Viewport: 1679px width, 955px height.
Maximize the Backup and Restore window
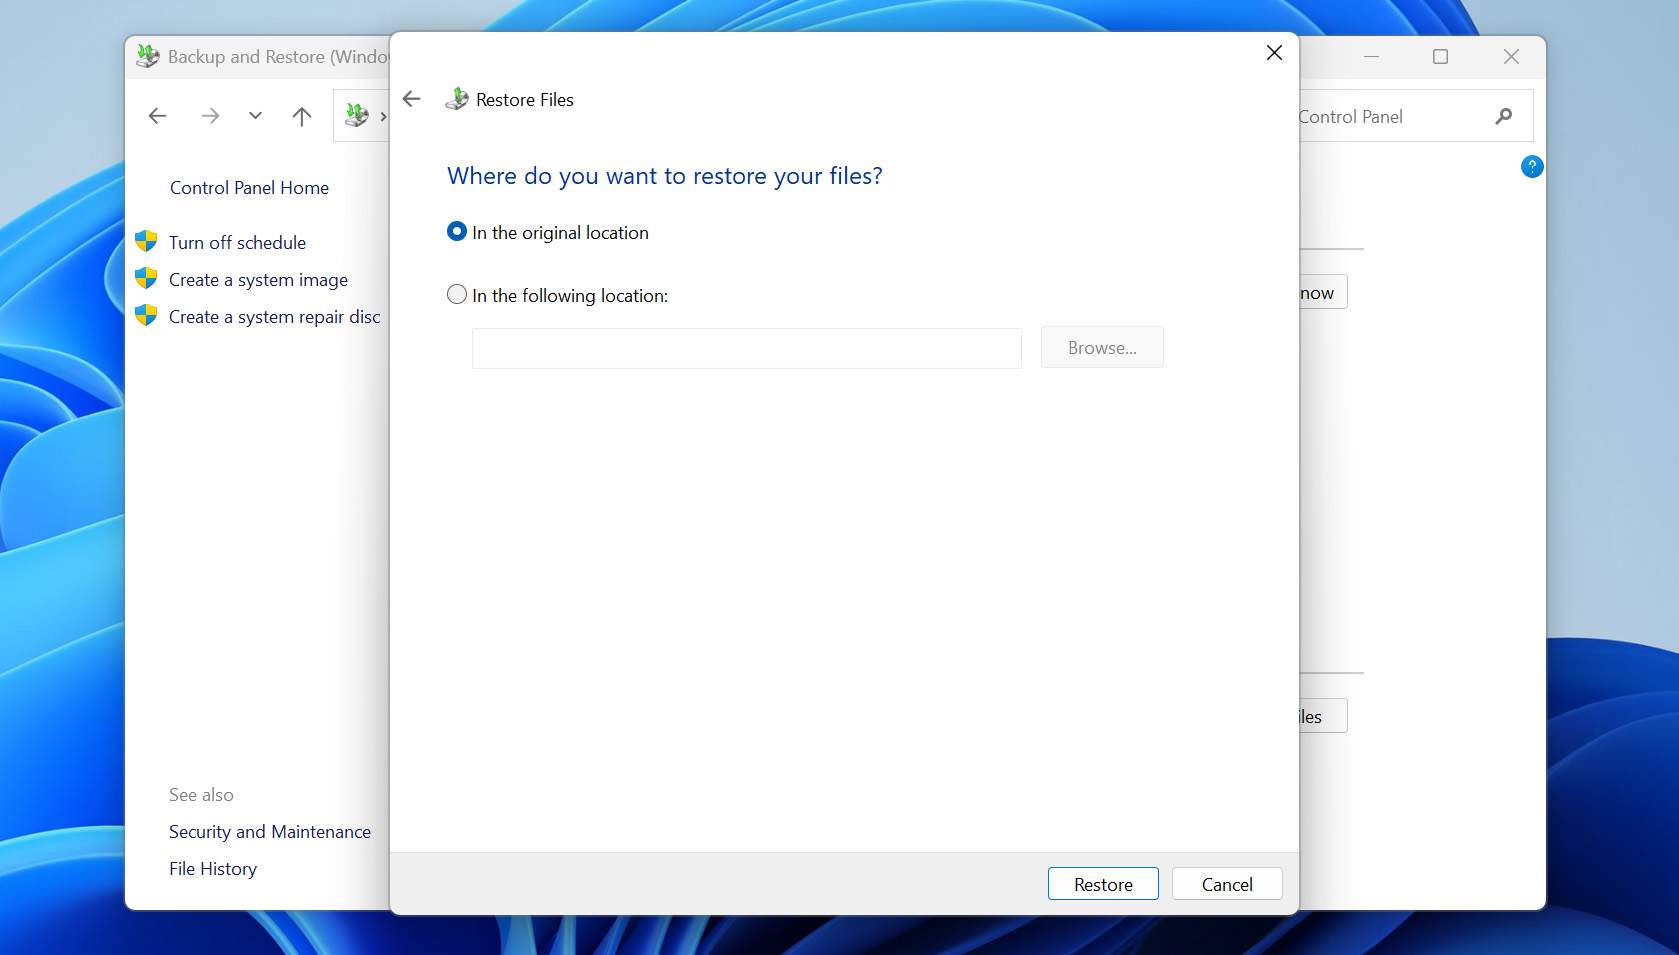[1440, 57]
